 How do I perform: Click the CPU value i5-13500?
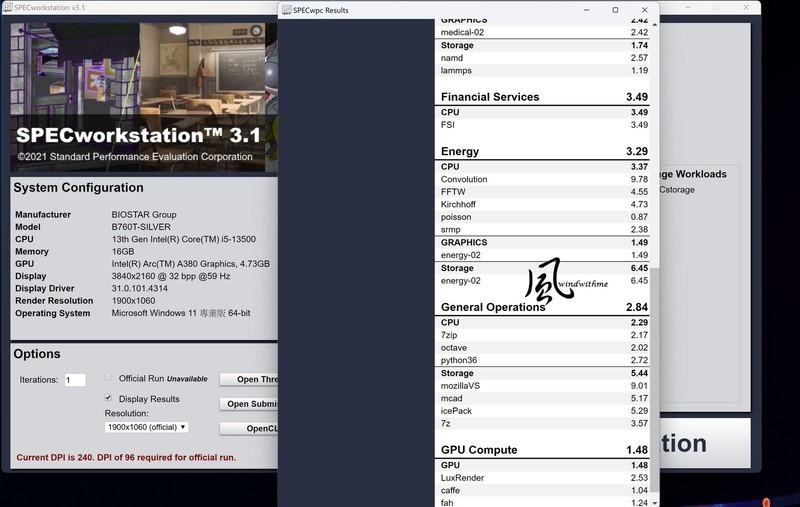click(184, 239)
